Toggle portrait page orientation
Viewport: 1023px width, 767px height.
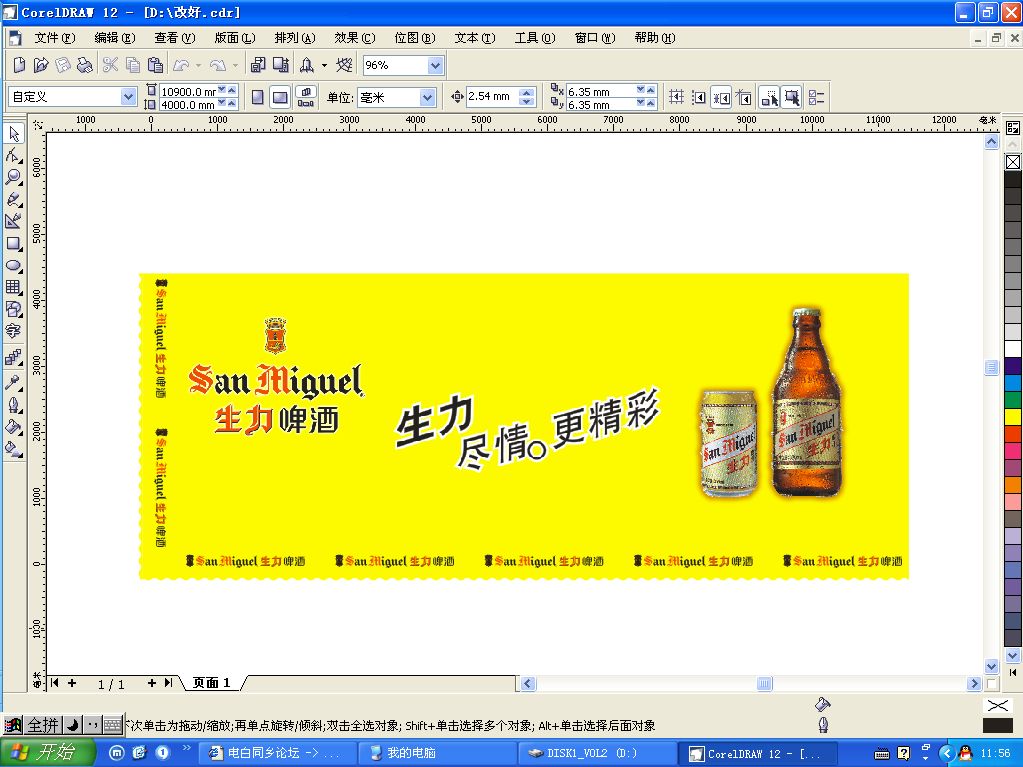257,97
